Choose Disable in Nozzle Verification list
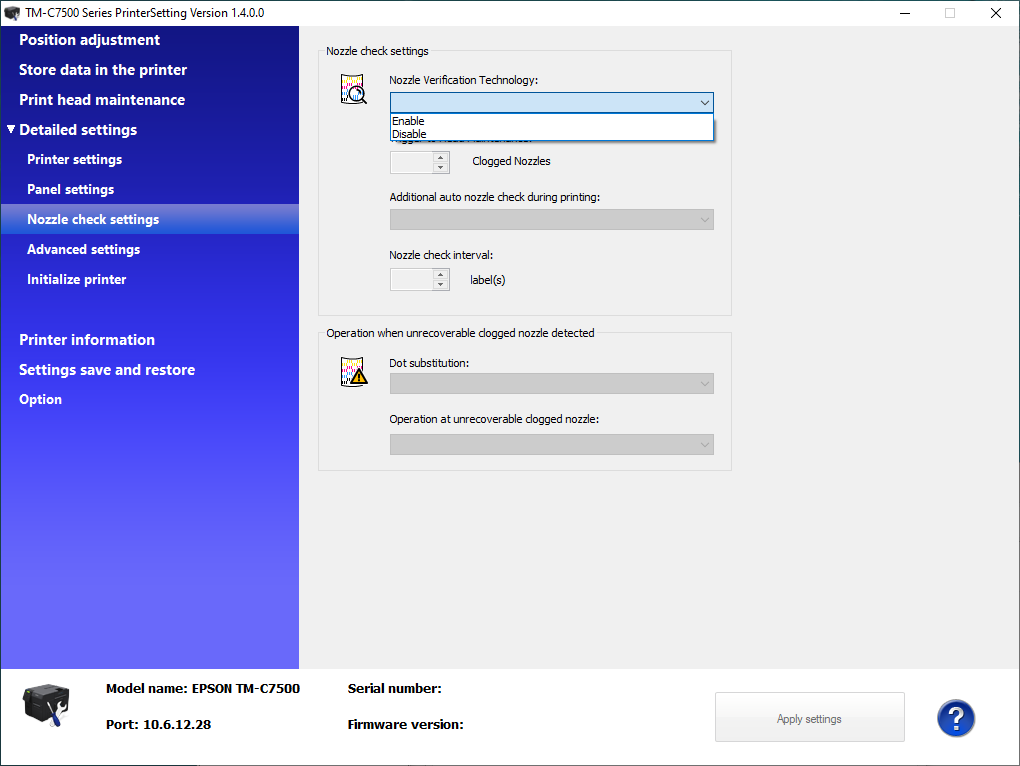 (x=409, y=134)
